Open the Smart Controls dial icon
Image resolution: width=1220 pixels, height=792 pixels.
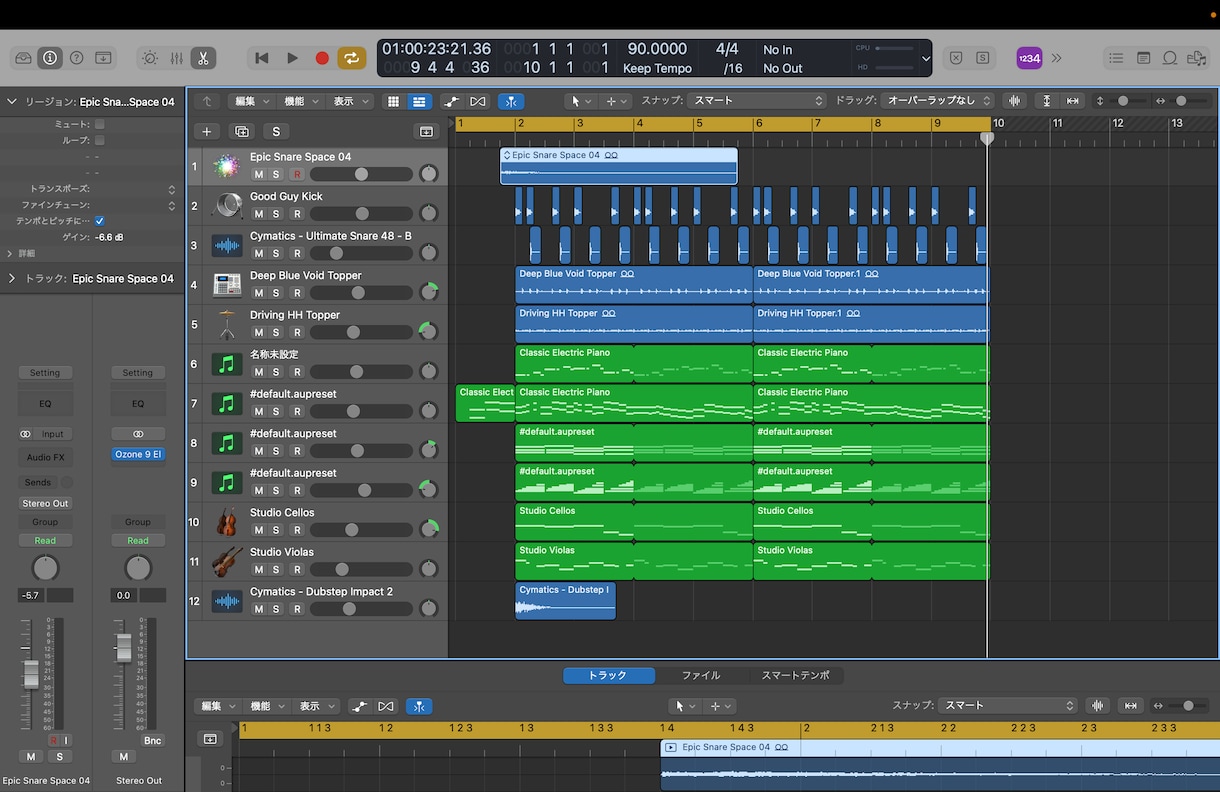150,58
